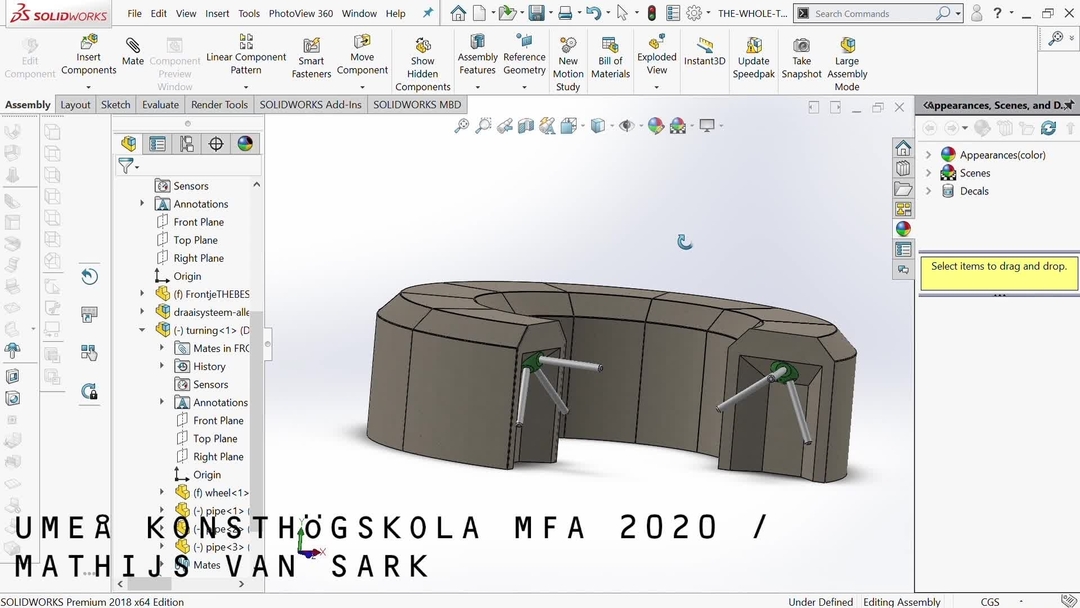Collapse the turning<1> component node

coord(142,330)
